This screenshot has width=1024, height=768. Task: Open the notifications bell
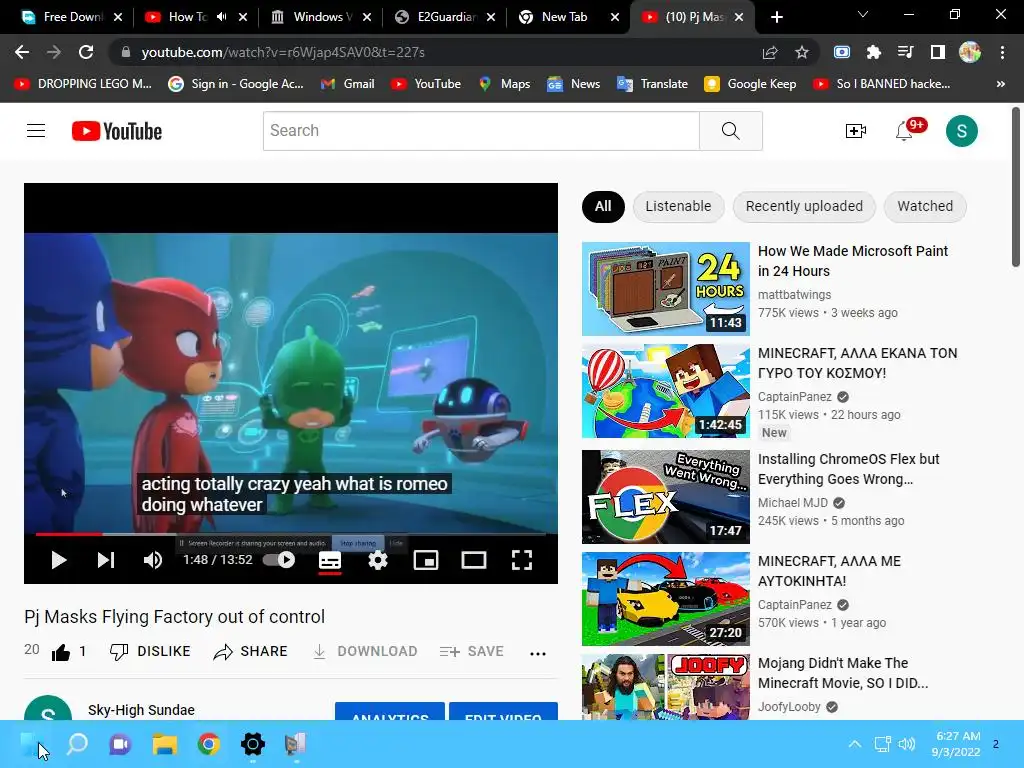pos(904,131)
